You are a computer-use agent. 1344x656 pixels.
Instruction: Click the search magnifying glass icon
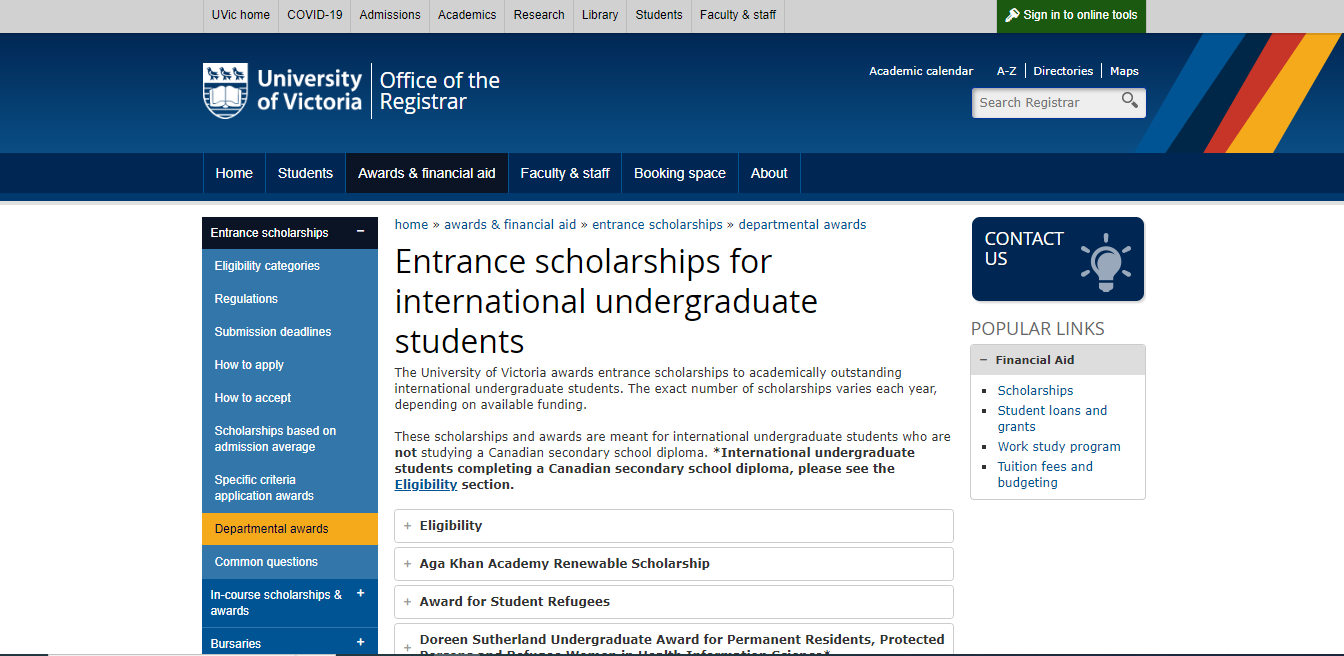[x=1129, y=100]
